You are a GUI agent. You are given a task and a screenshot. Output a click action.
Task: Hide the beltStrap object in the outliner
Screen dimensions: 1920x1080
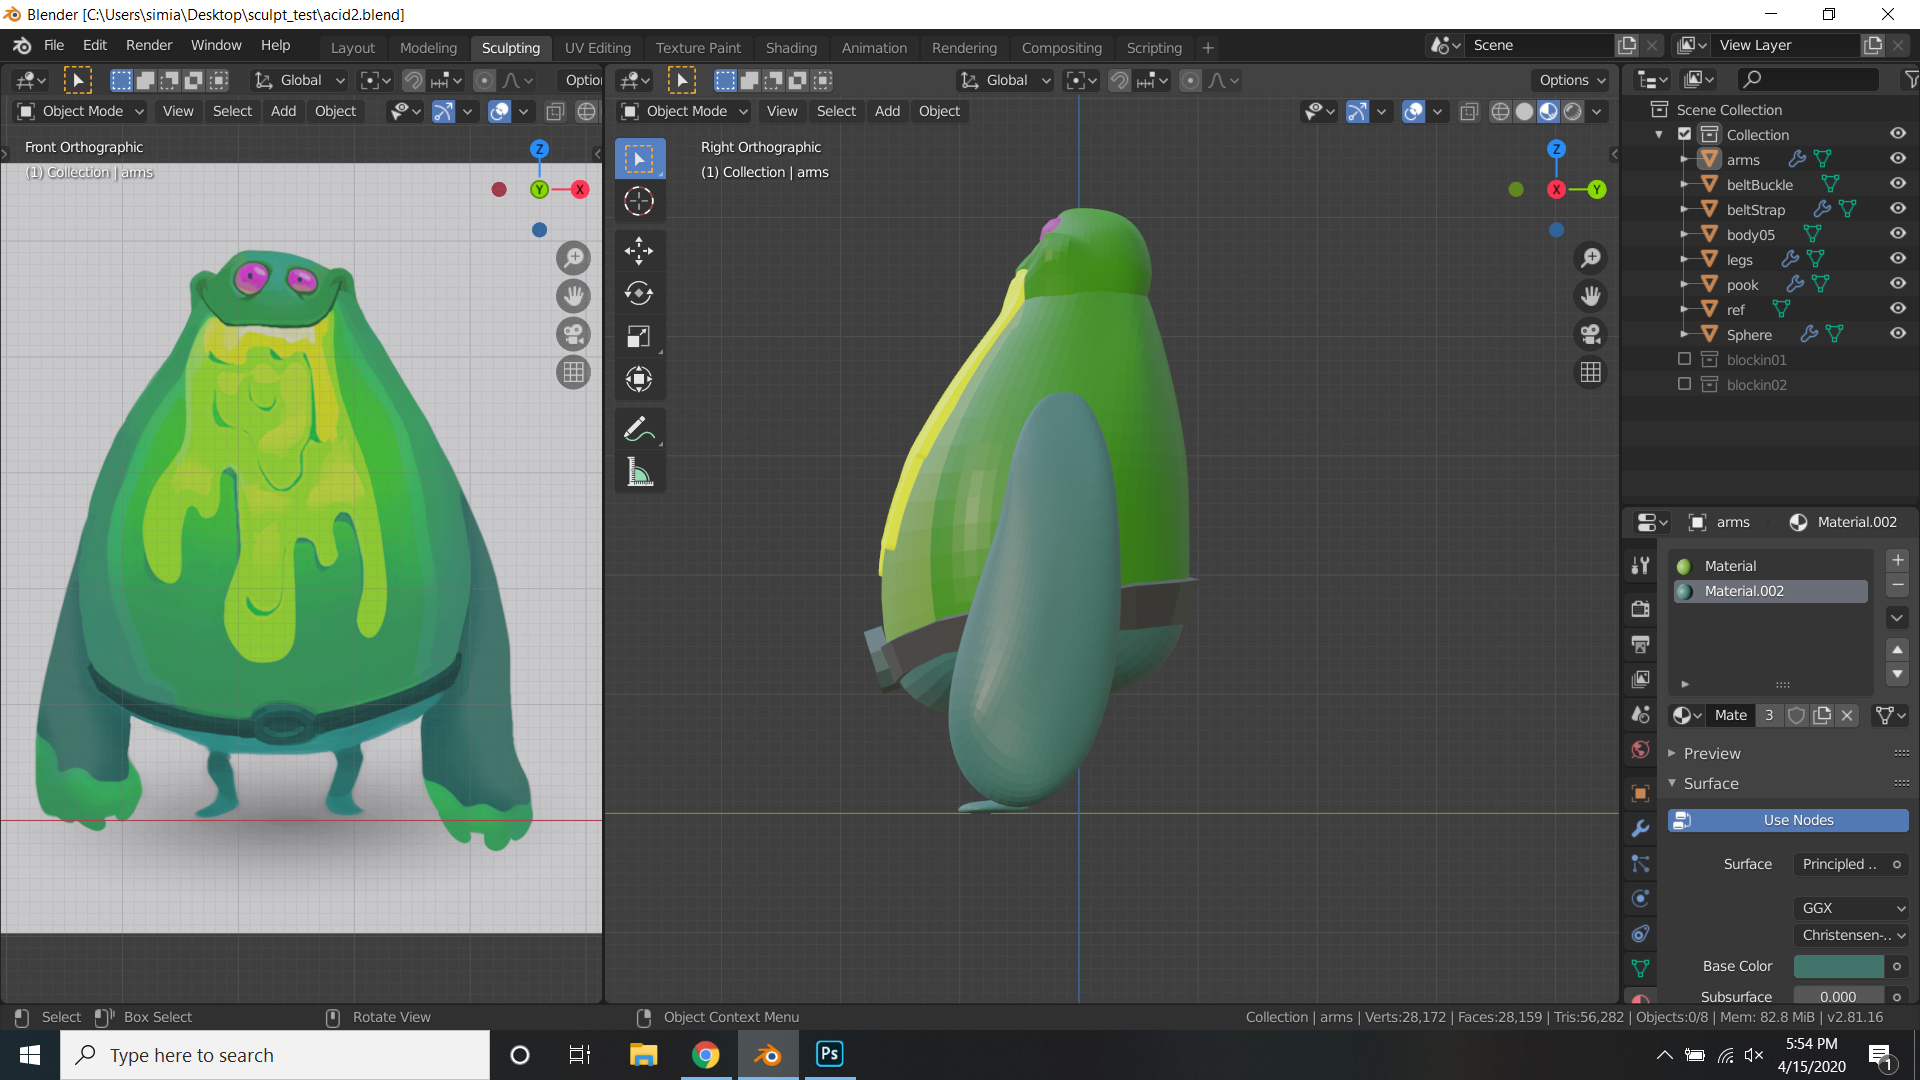pos(1898,208)
